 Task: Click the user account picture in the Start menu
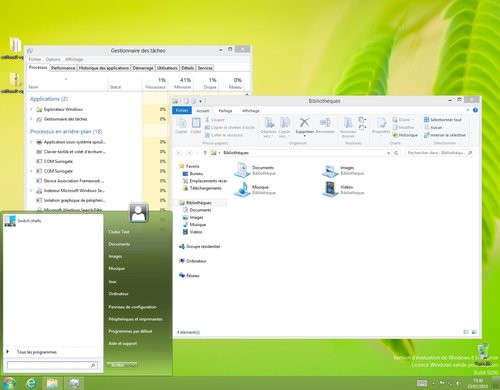pos(139,212)
